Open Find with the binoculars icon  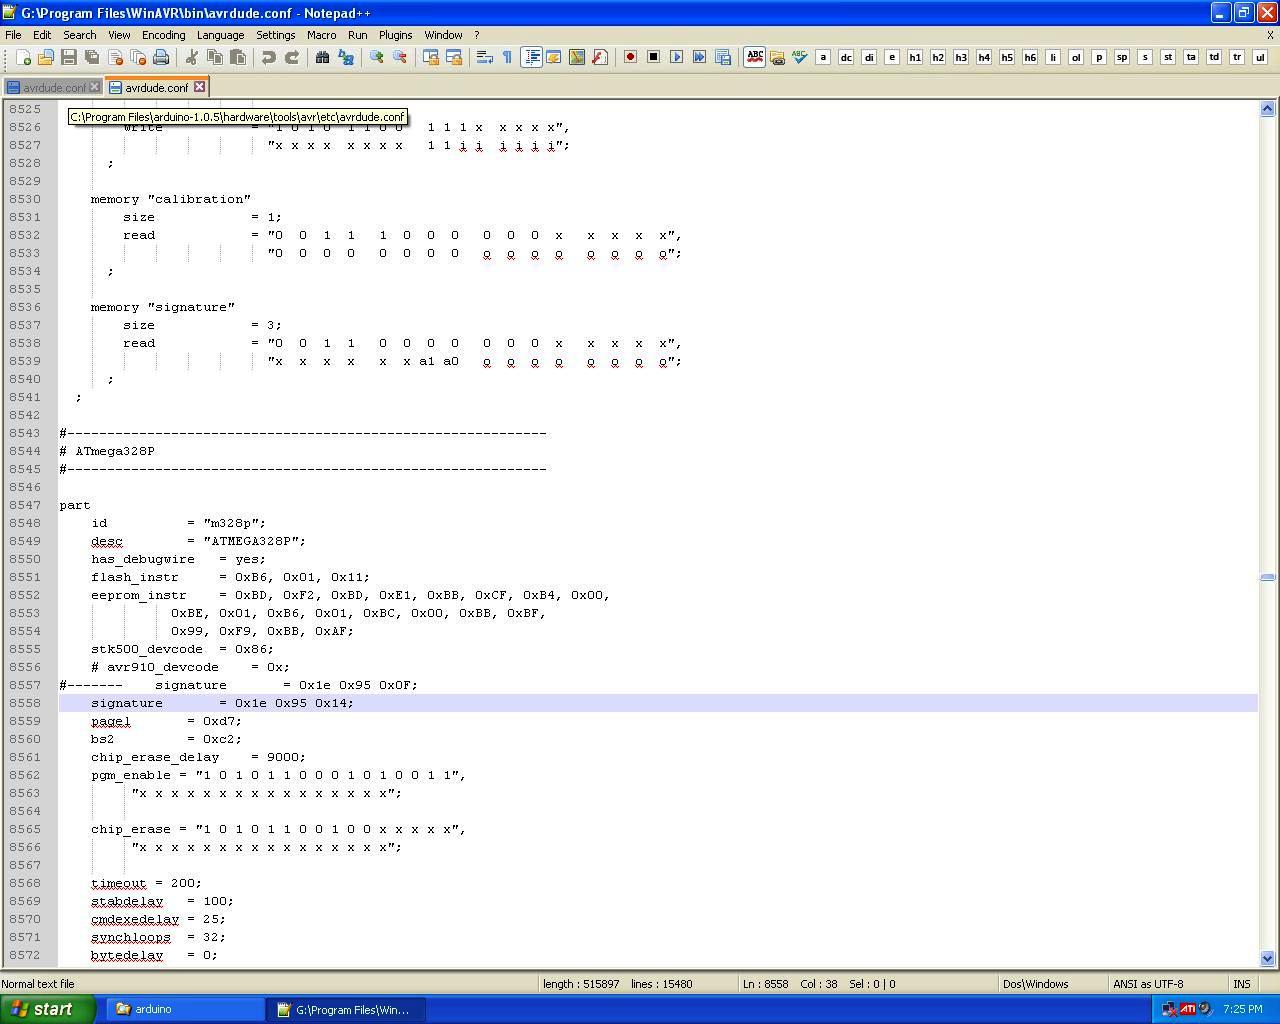tap(323, 57)
